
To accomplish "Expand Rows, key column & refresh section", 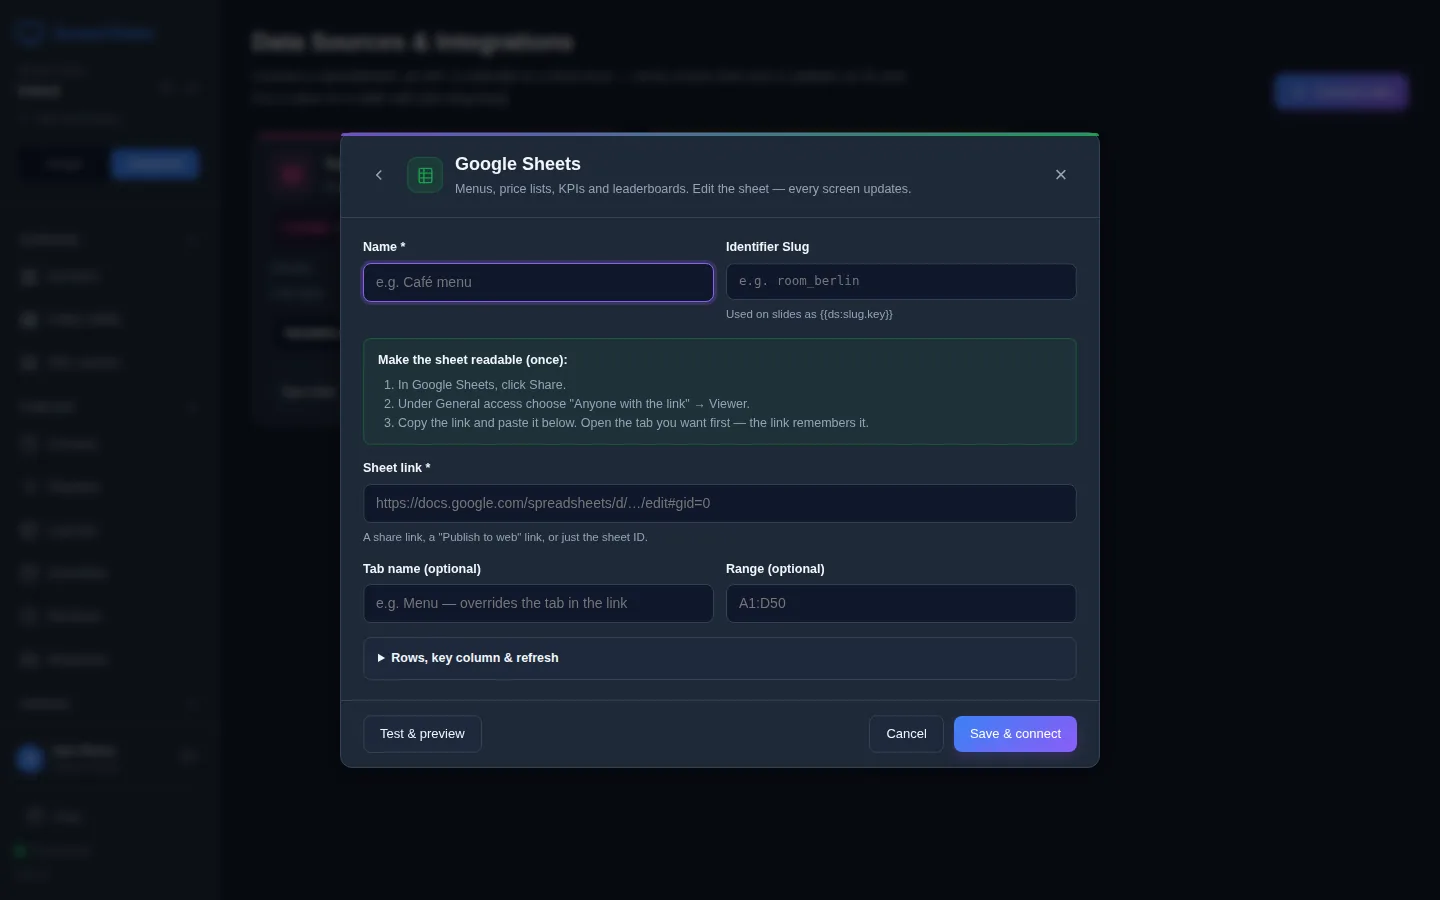I will [720, 658].
